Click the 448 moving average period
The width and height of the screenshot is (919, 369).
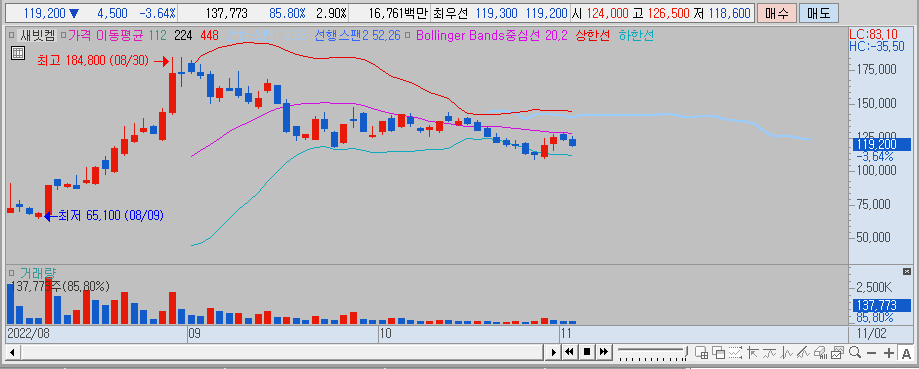point(209,36)
